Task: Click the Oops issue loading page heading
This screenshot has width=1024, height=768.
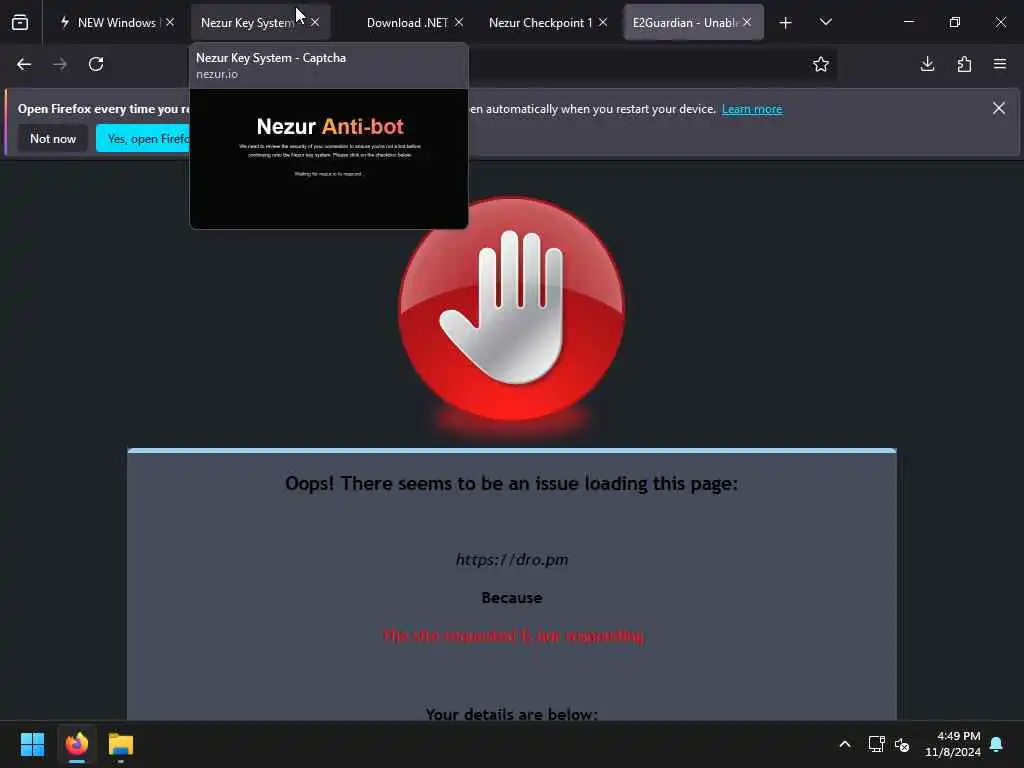Action: [511, 484]
